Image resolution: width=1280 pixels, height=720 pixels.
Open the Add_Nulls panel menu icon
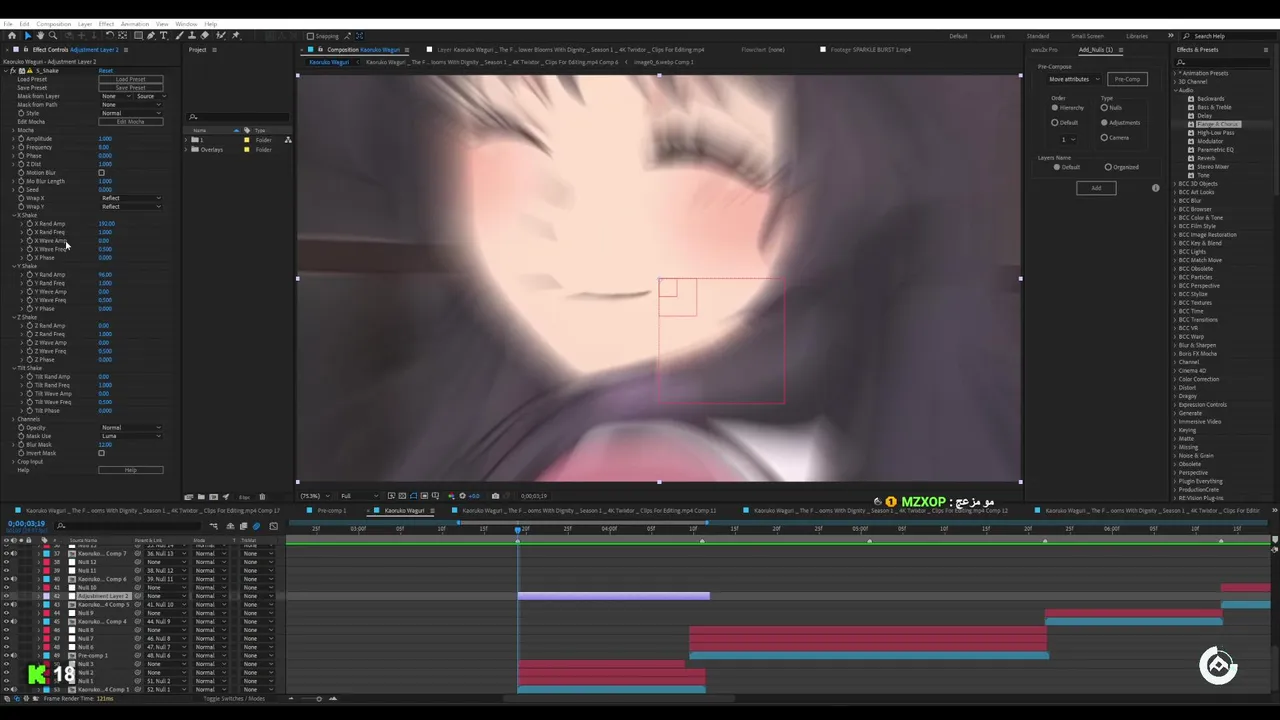[x=1120, y=49]
